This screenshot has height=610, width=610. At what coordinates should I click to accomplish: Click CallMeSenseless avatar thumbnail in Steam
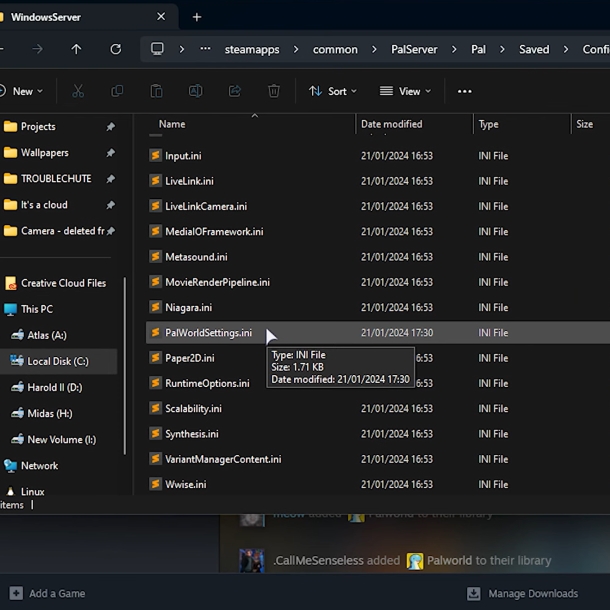click(252, 561)
